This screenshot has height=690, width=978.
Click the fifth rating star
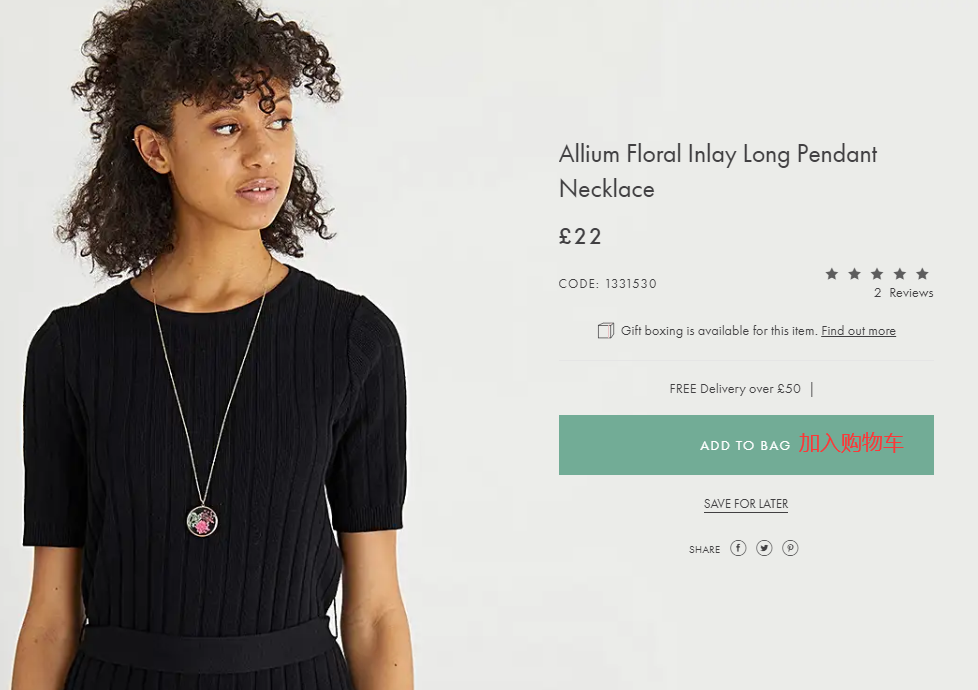point(922,274)
